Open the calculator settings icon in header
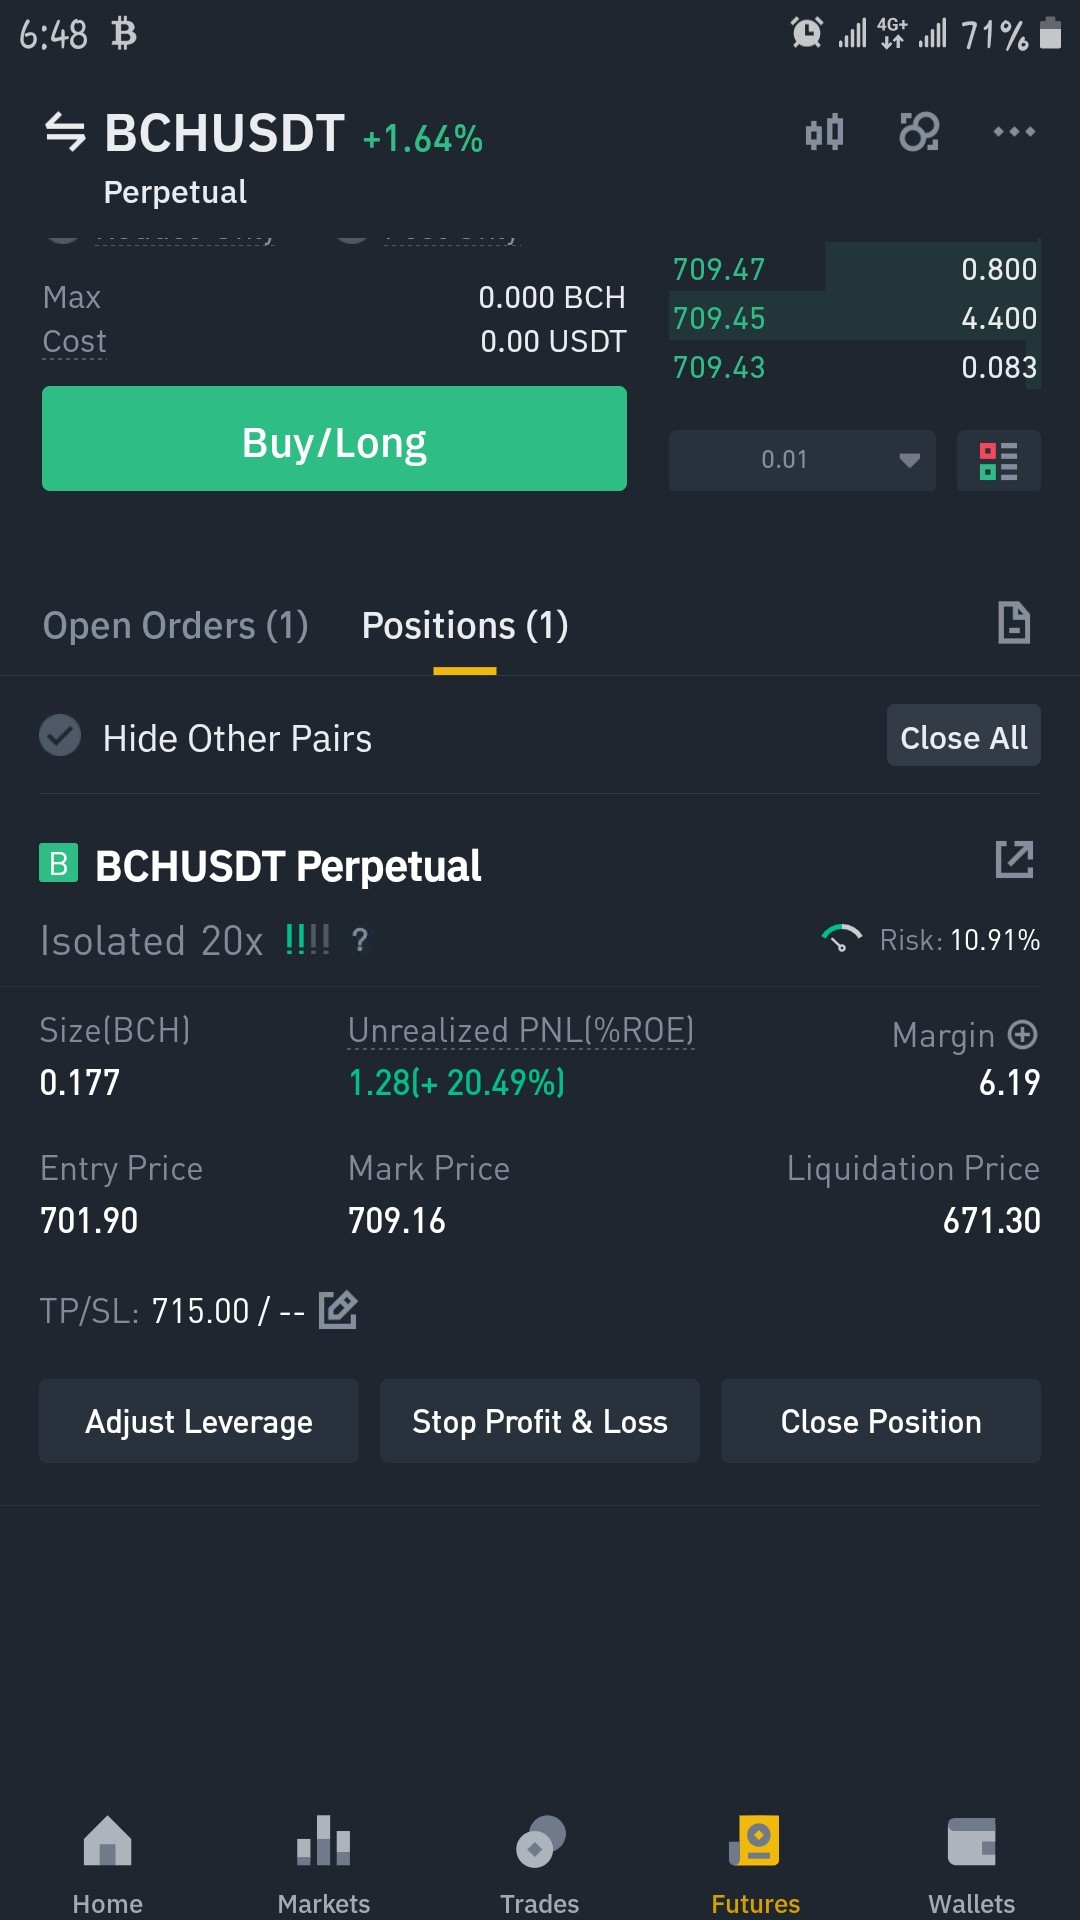 click(x=919, y=132)
